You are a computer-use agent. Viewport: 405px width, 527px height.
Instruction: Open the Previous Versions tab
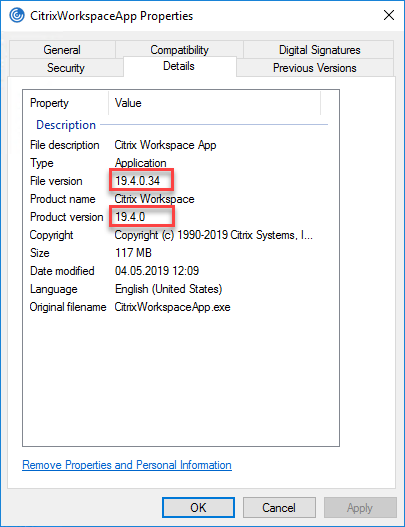(315, 68)
